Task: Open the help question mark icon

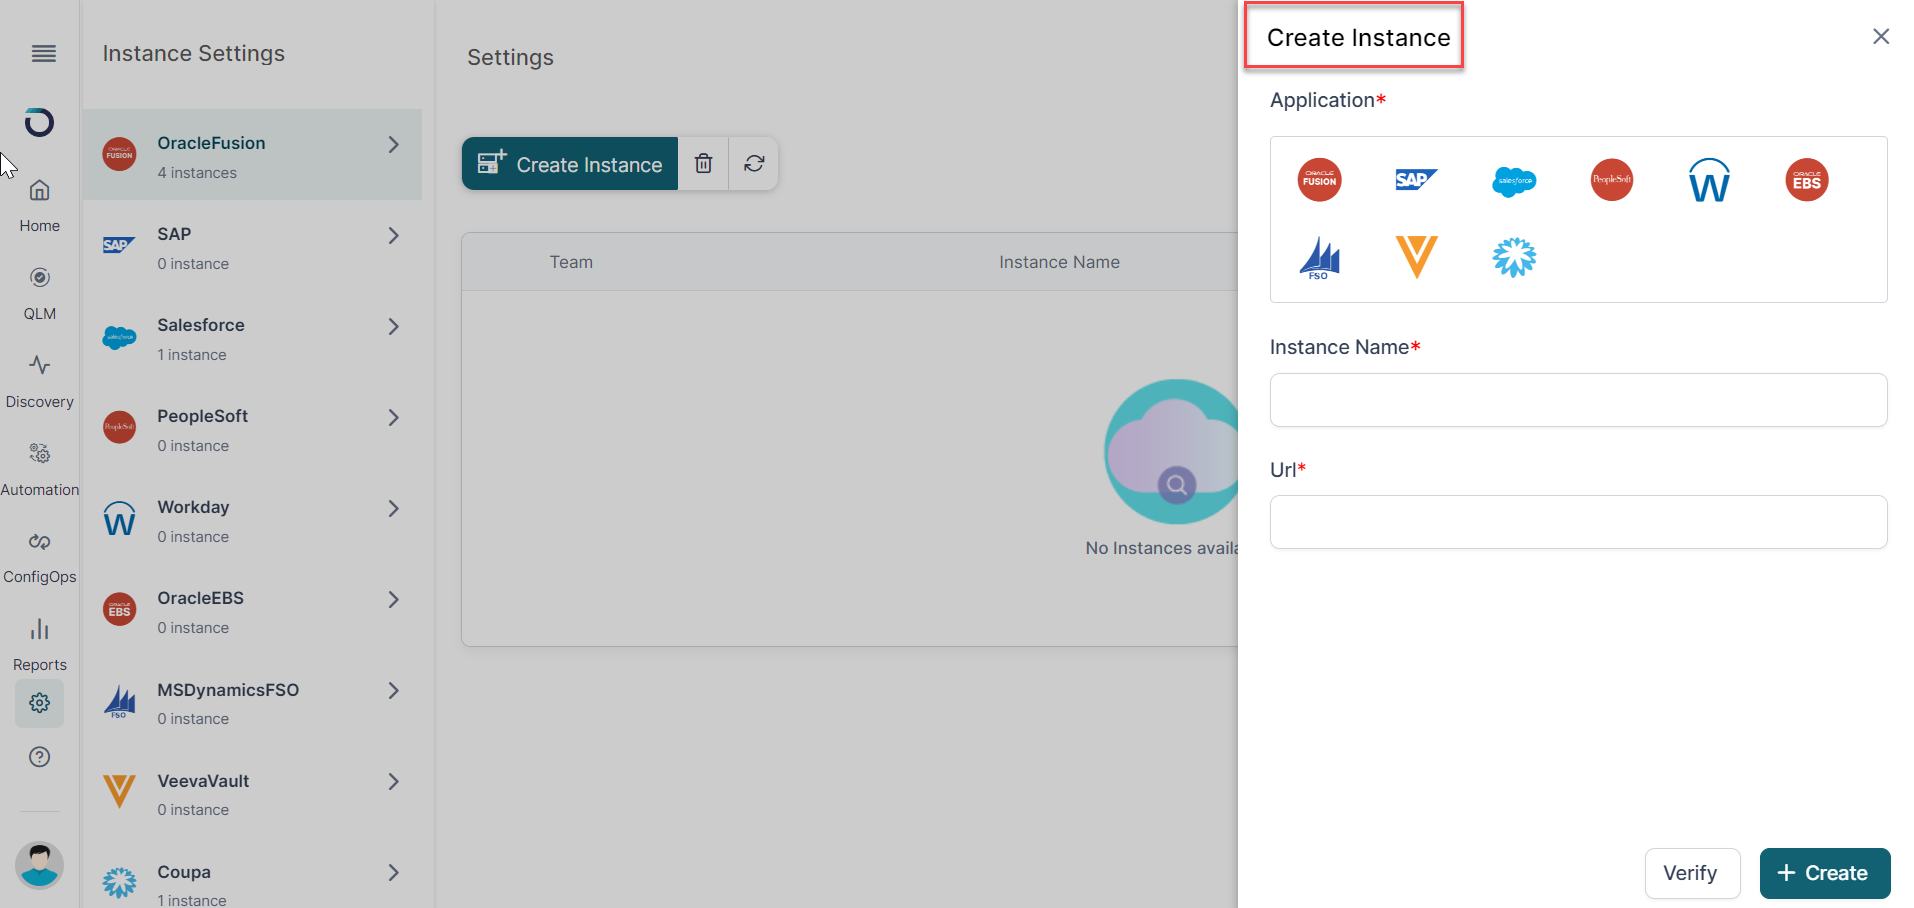Action: click(39, 757)
